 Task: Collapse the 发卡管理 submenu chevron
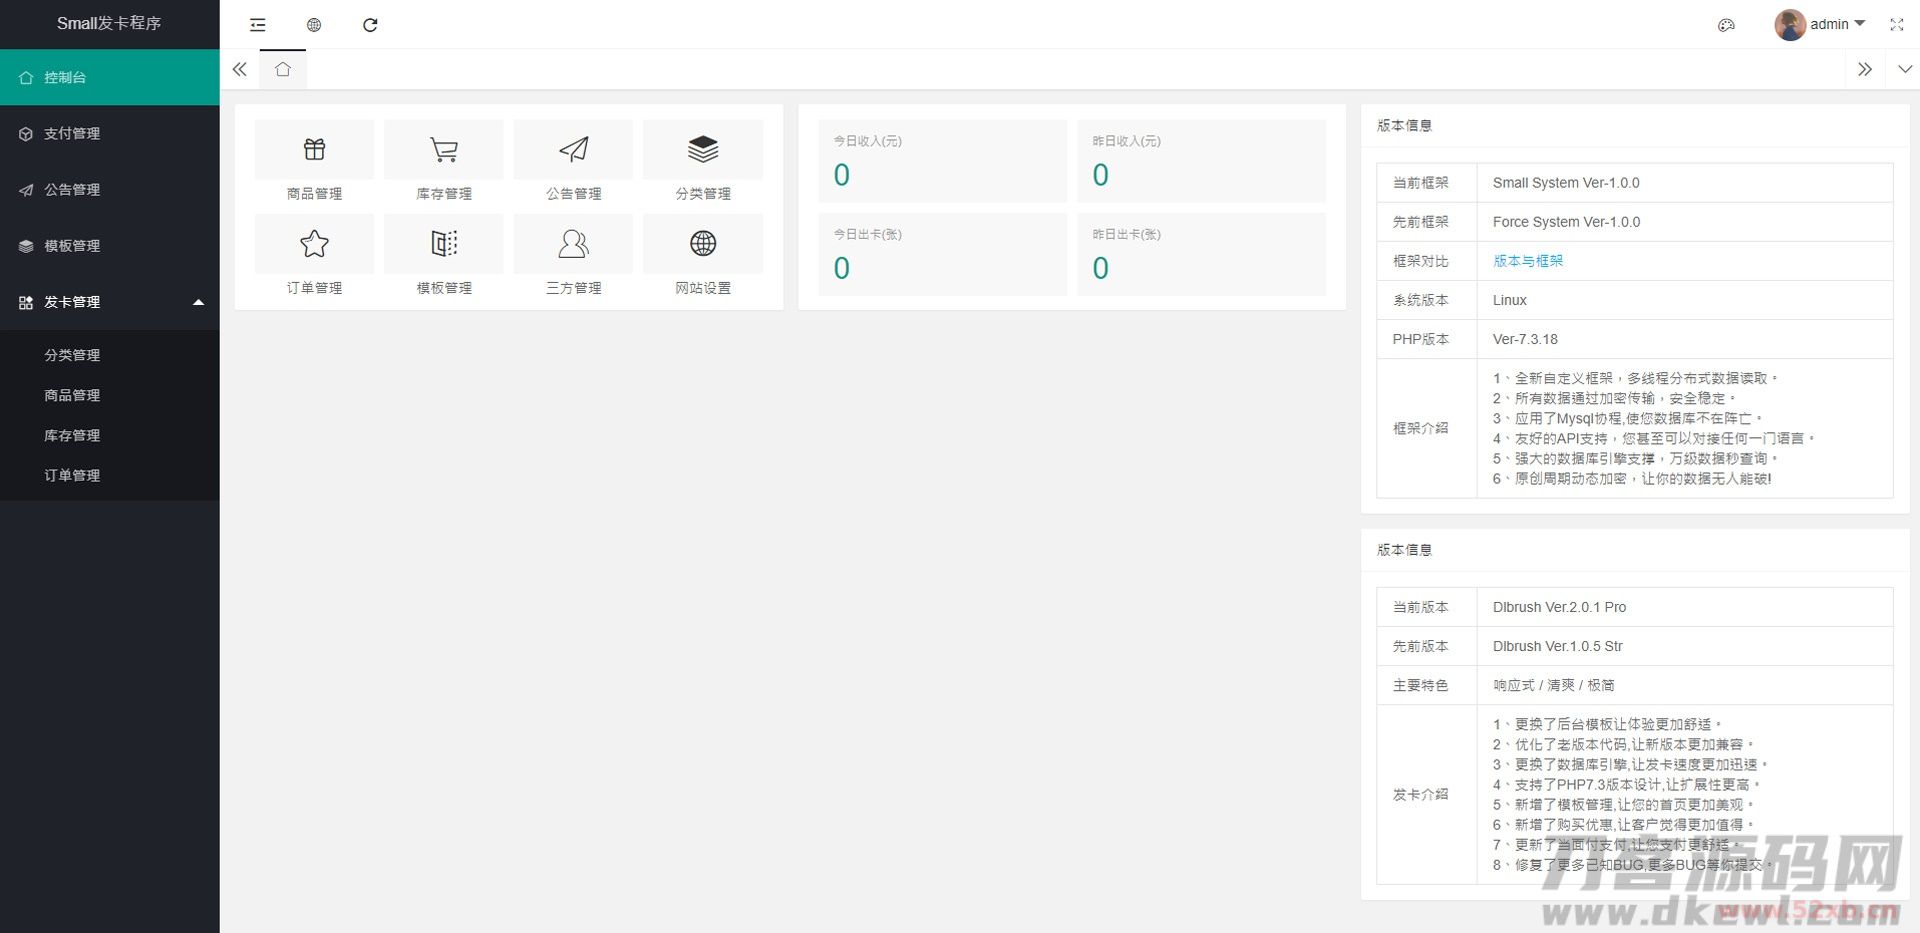tap(198, 301)
